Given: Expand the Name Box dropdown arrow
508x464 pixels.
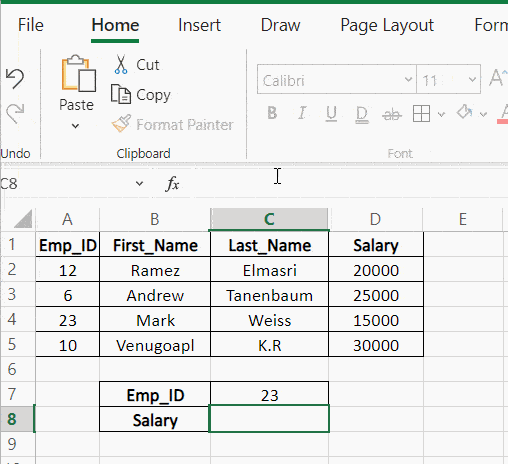Looking at the screenshot, I should (x=139, y=183).
